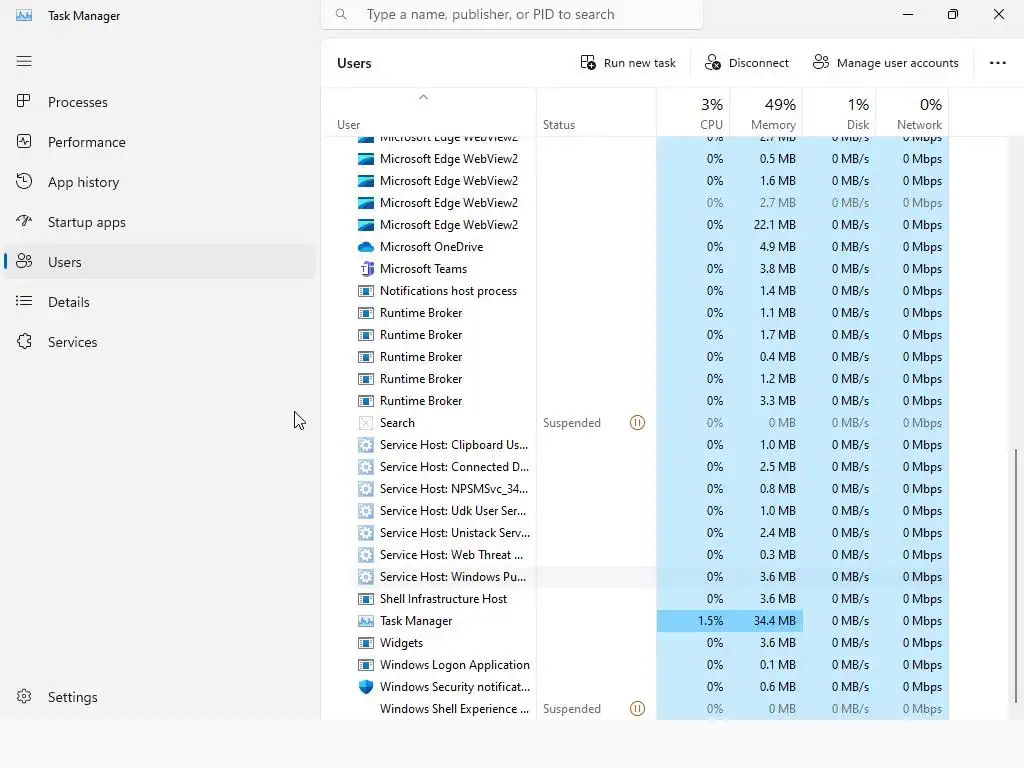The image size is (1024, 768).
Task: Click the Processes sidebar icon
Action: coord(24,101)
